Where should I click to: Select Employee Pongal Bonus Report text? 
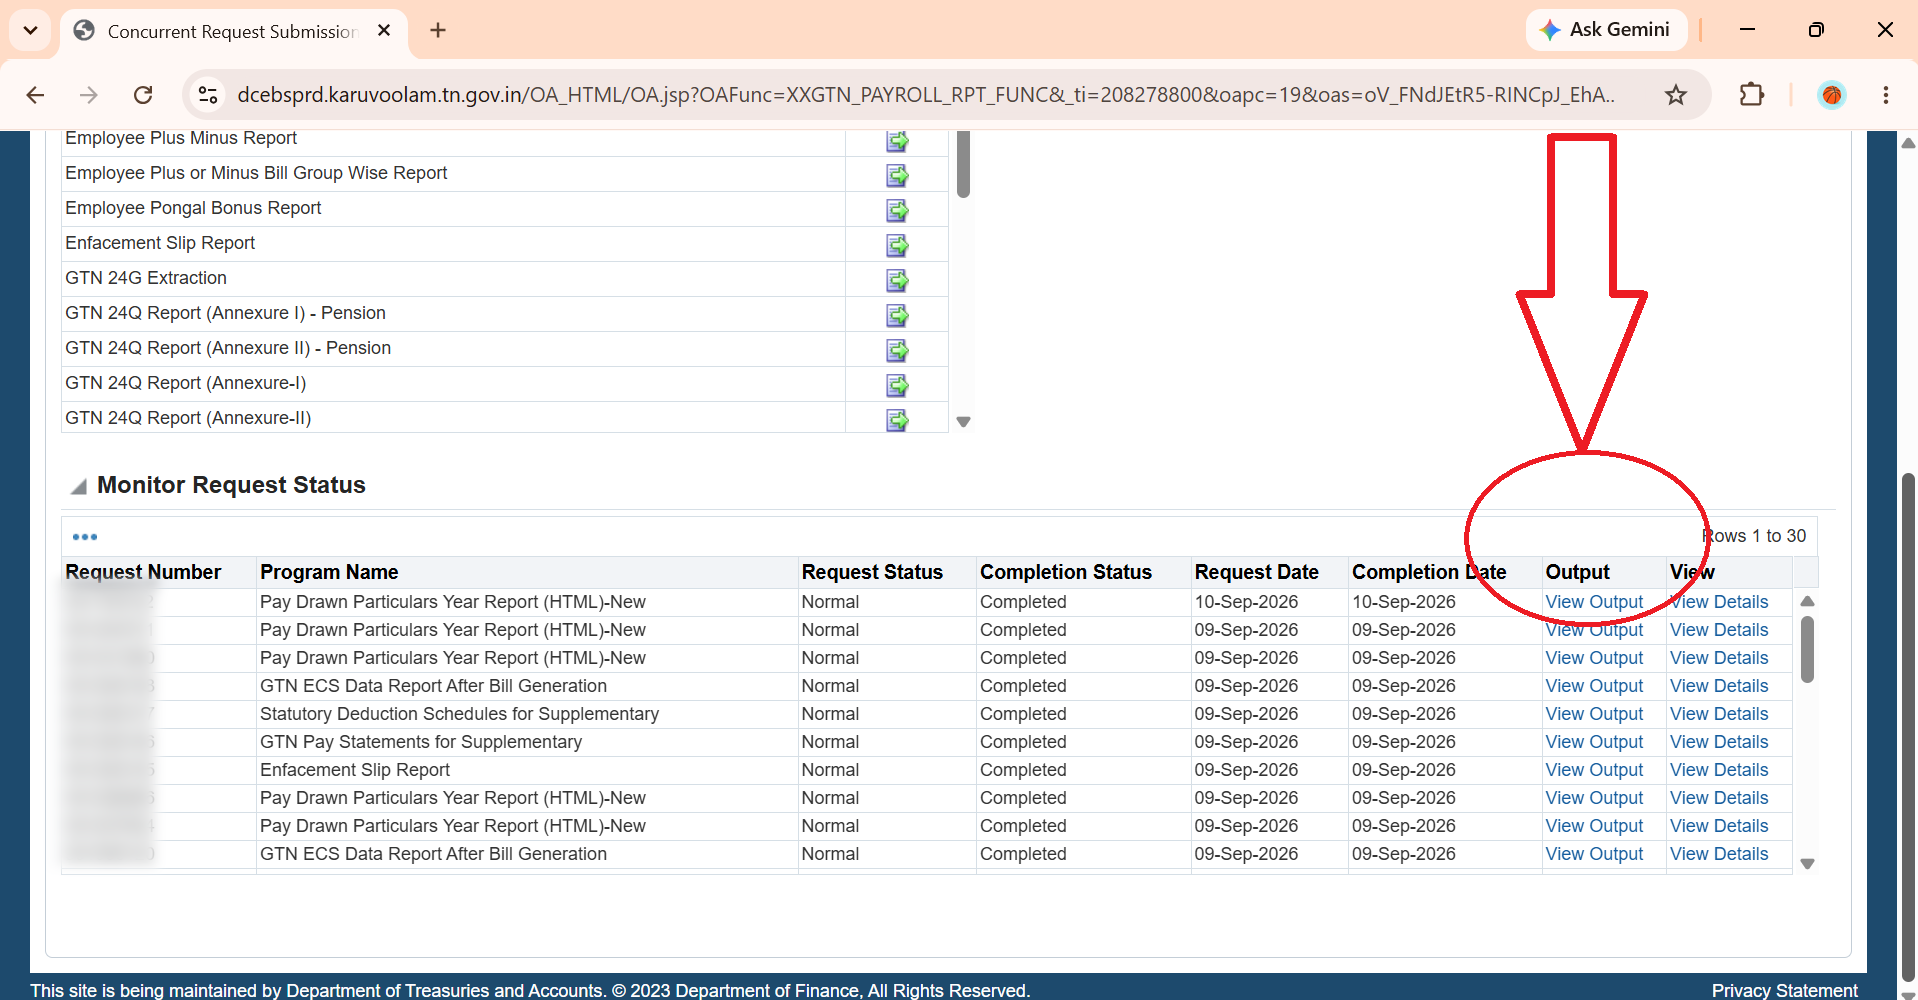193,208
